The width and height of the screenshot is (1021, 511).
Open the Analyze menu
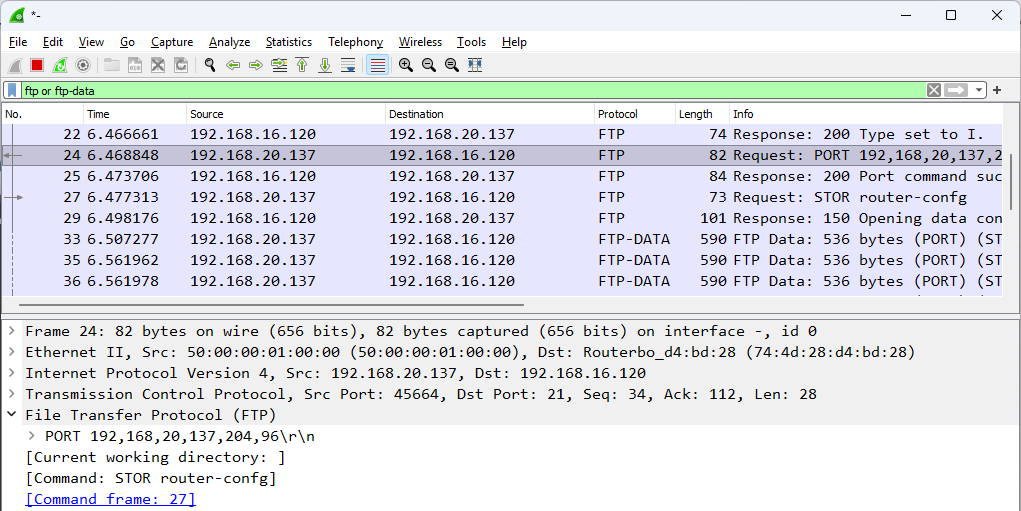click(x=229, y=42)
